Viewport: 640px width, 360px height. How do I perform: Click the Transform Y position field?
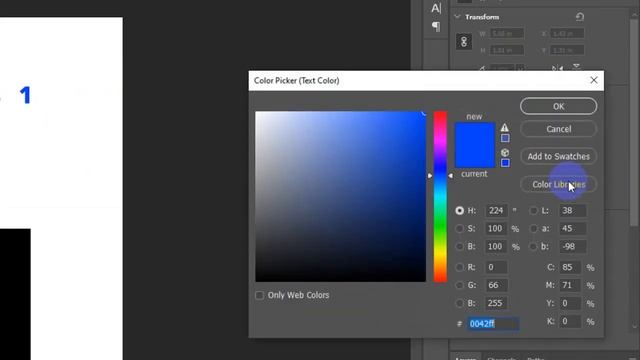[567, 50]
